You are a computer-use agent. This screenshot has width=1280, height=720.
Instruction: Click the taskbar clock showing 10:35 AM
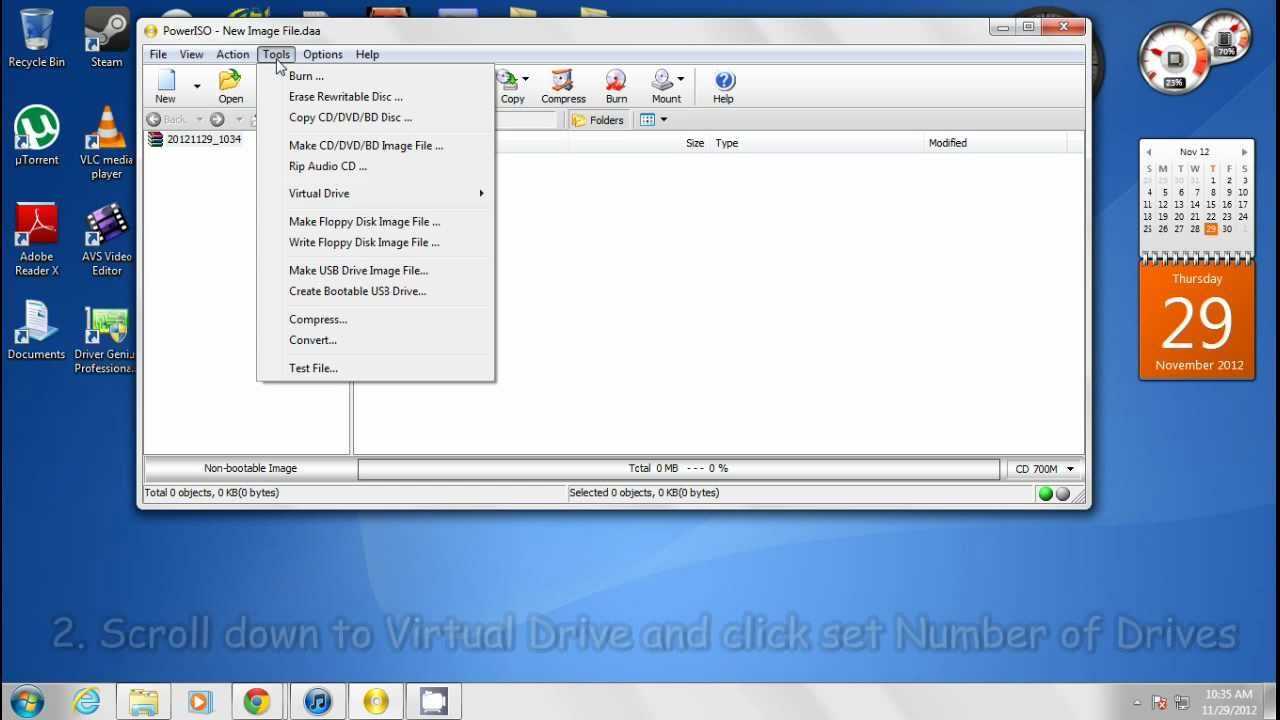pos(1229,702)
